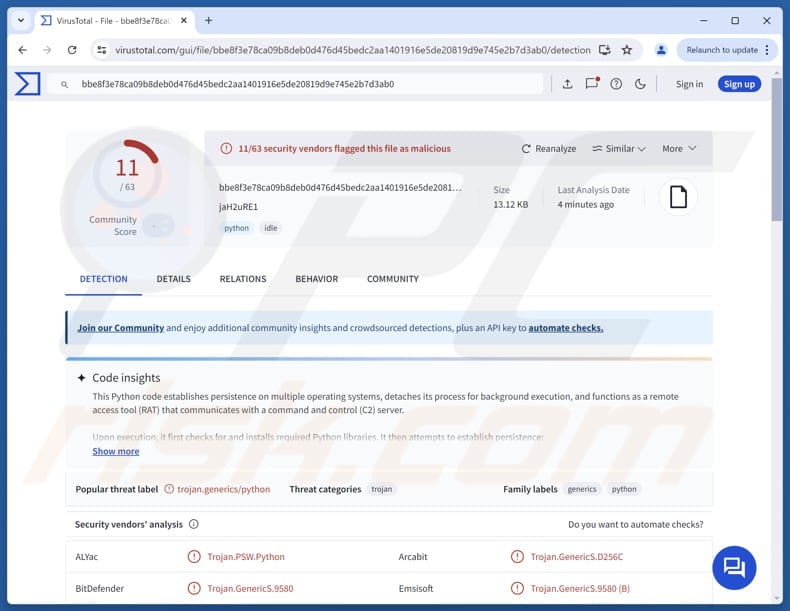
Task: Click Emsisoft Trojan.GenericS.9580 (B) detection
Action: (580, 588)
